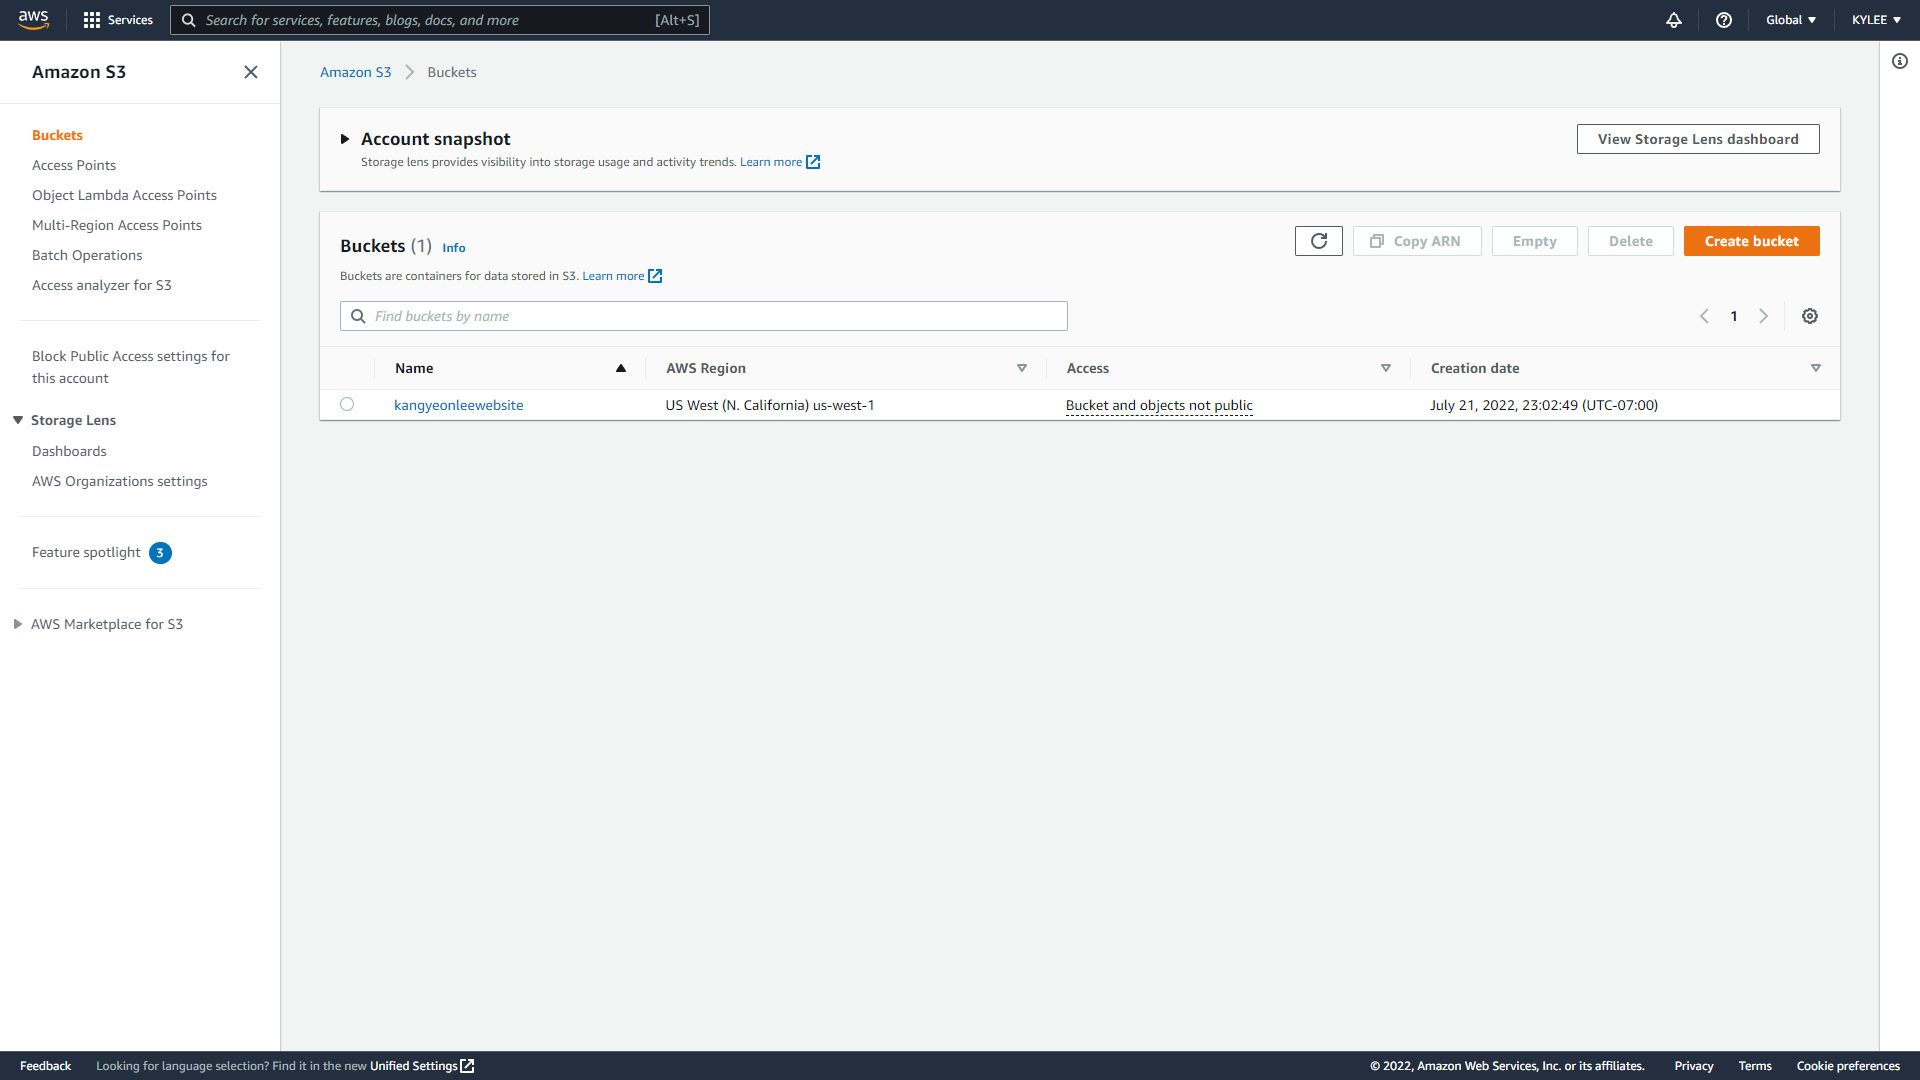Click Feedback in the footer
The width and height of the screenshot is (1920, 1080).
[46, 1066]
